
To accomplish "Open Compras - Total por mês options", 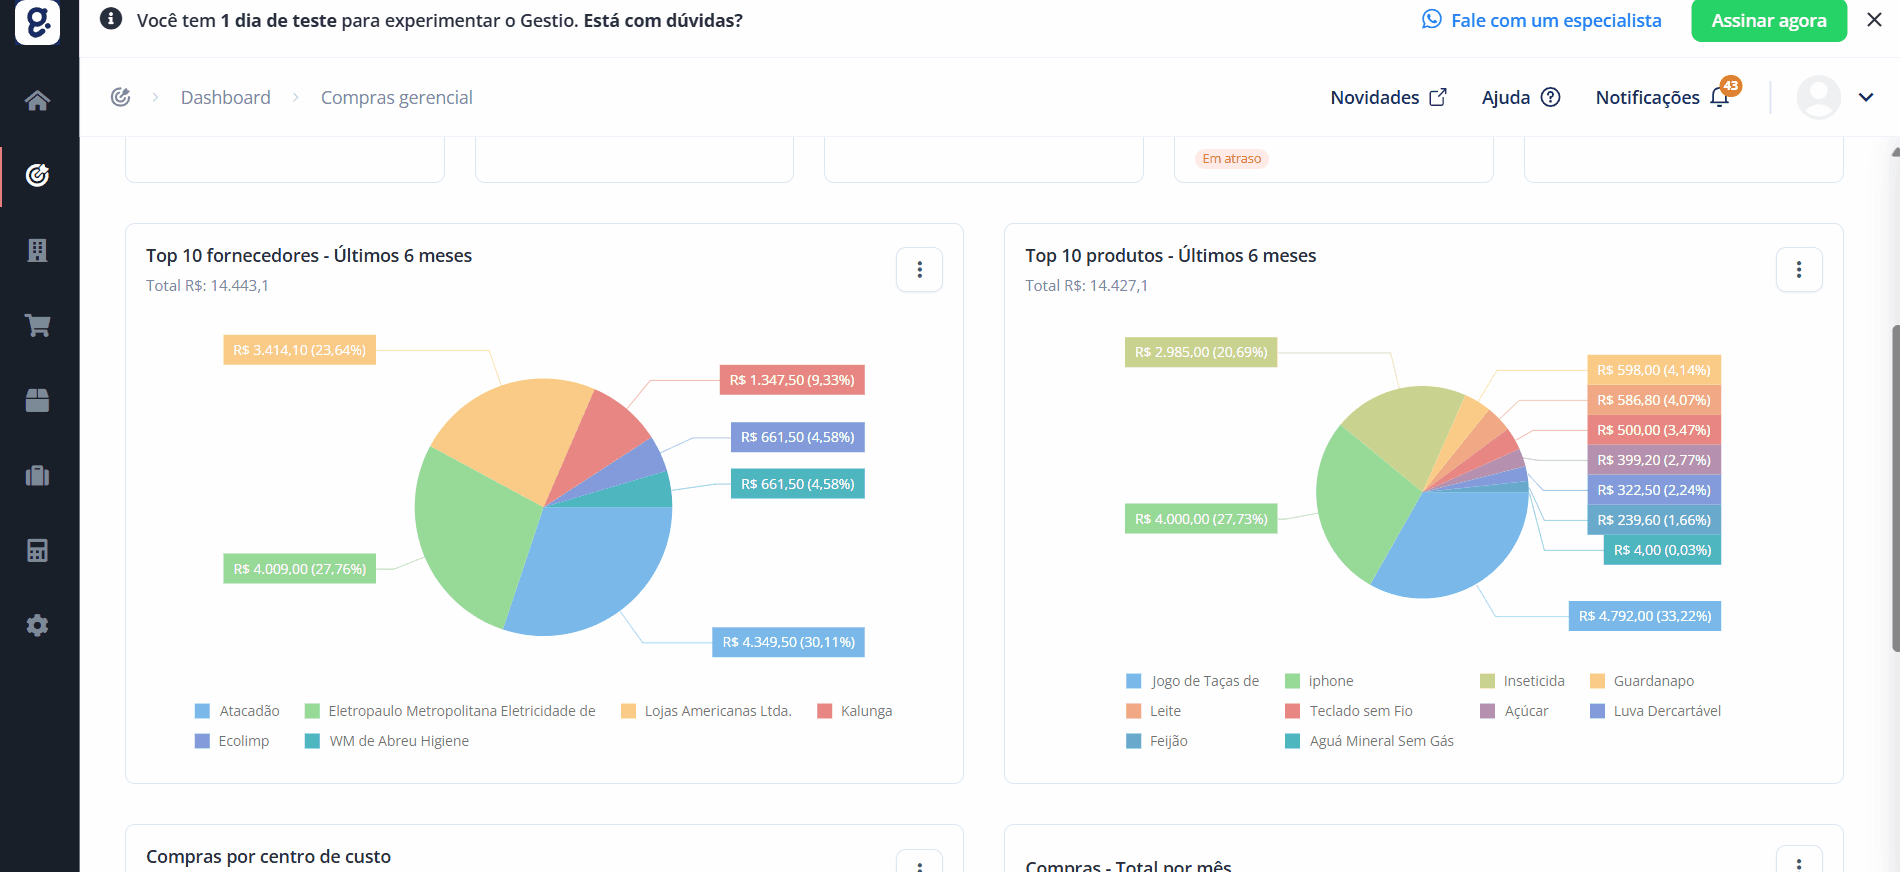I will click(x=1799, y=859).
